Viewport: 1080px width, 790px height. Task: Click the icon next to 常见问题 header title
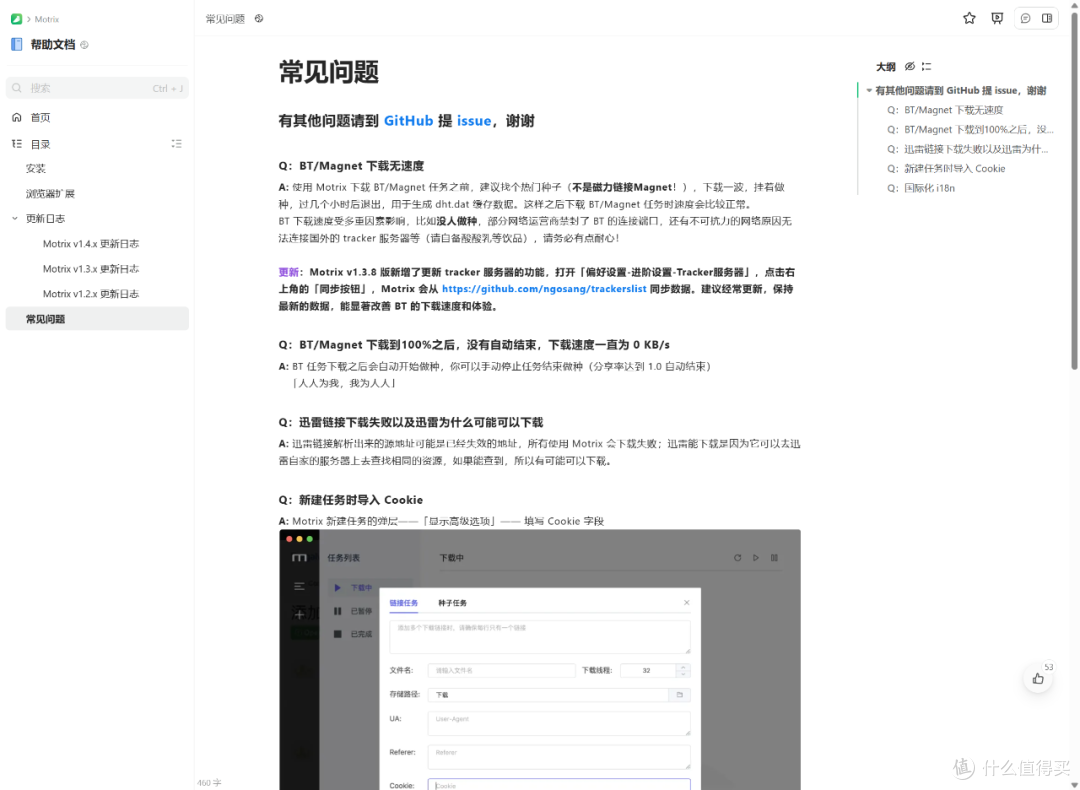pyautogui.click(x=259, y=19)
